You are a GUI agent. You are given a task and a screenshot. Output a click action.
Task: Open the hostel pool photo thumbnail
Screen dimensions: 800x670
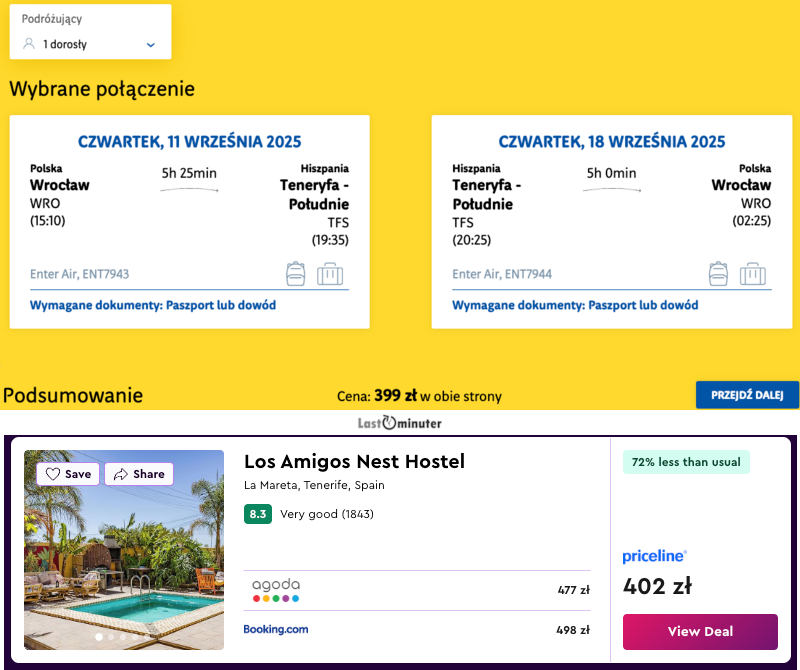124,560
